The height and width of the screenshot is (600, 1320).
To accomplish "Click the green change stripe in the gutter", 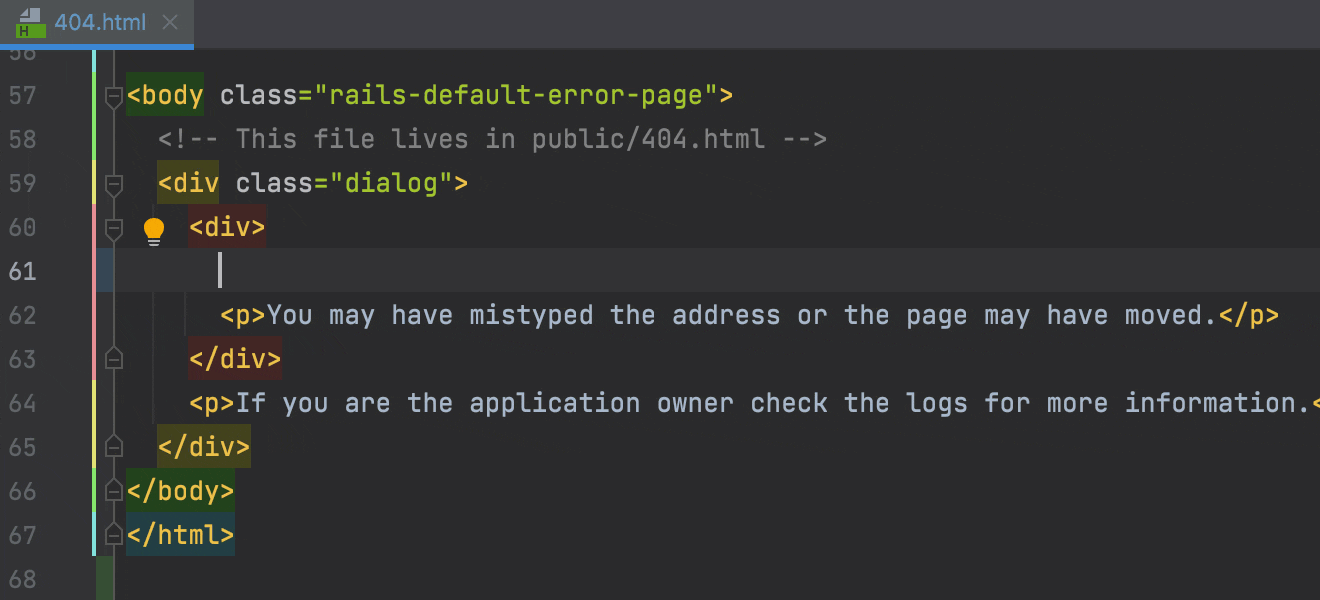I will [104, 580].
